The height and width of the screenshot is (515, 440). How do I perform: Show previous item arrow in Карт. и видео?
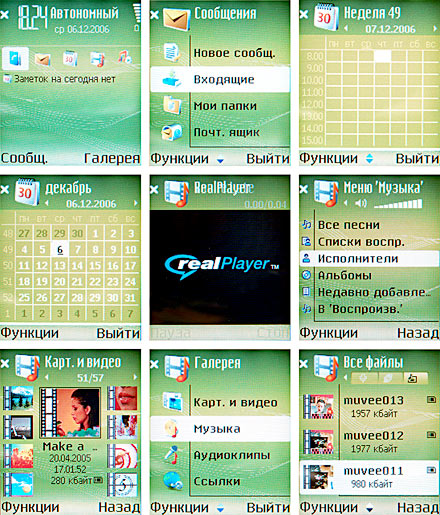pos(47,377)
